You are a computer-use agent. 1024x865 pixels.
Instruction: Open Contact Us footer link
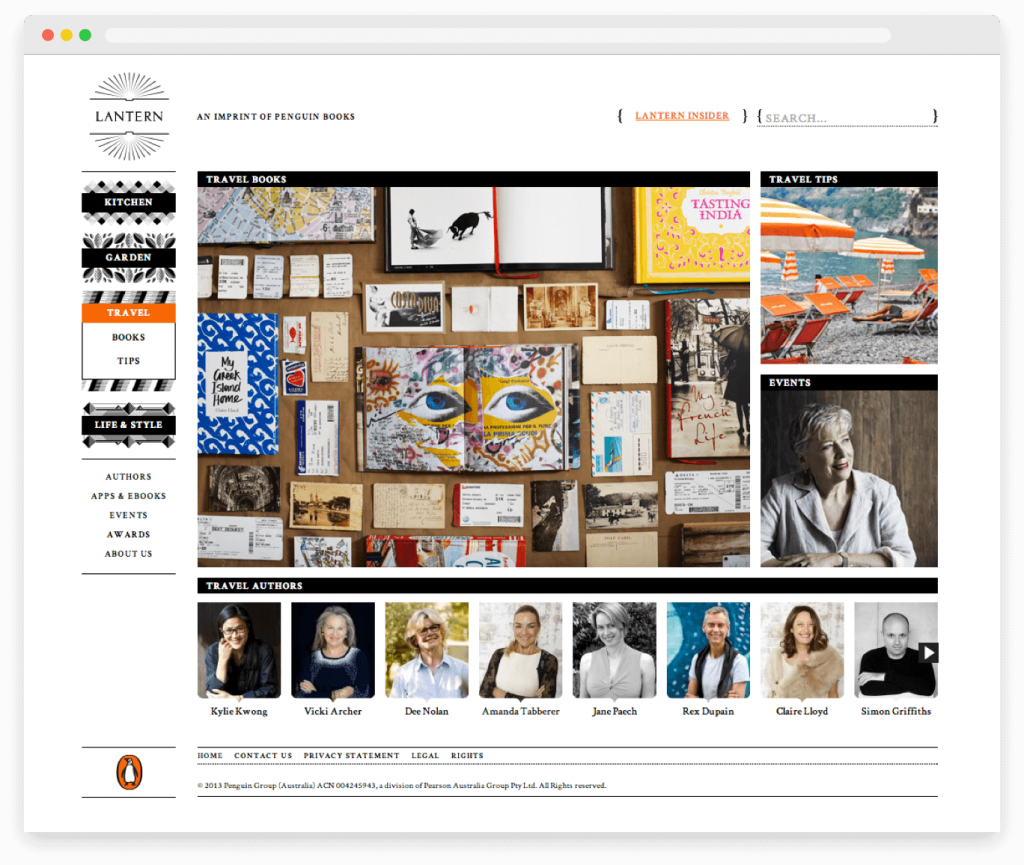tap(263, 755)
